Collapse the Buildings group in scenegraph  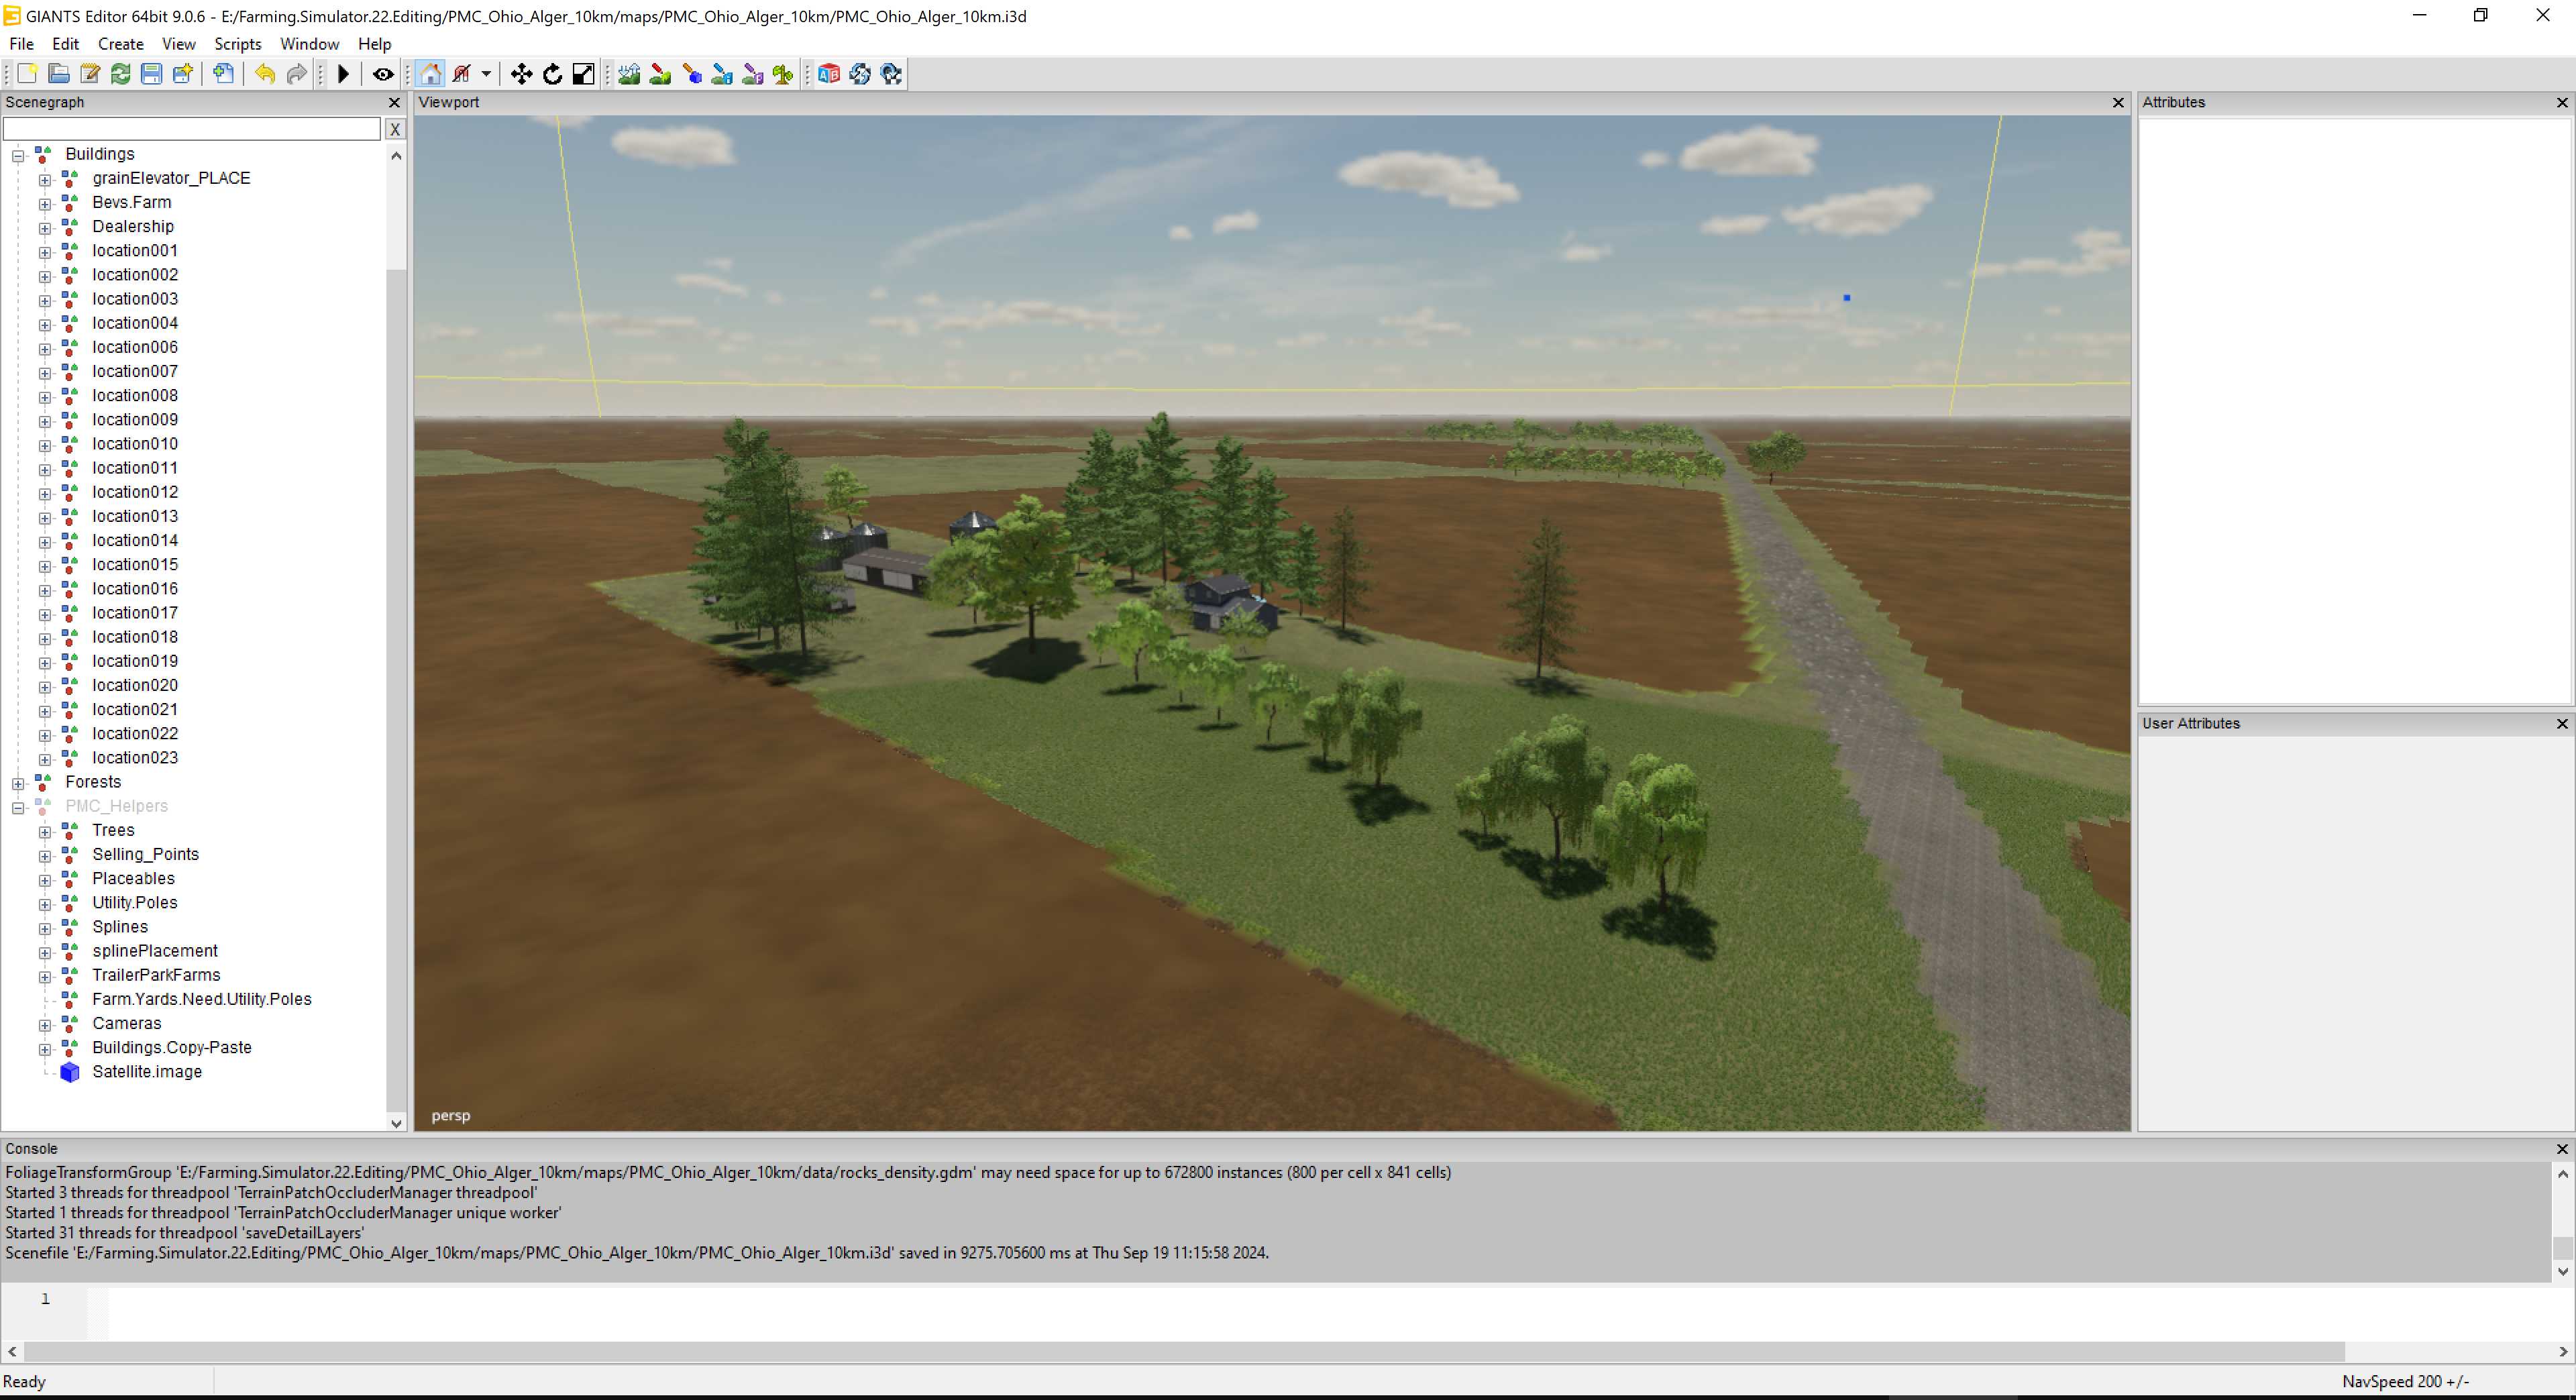click(x=18, y=155)
